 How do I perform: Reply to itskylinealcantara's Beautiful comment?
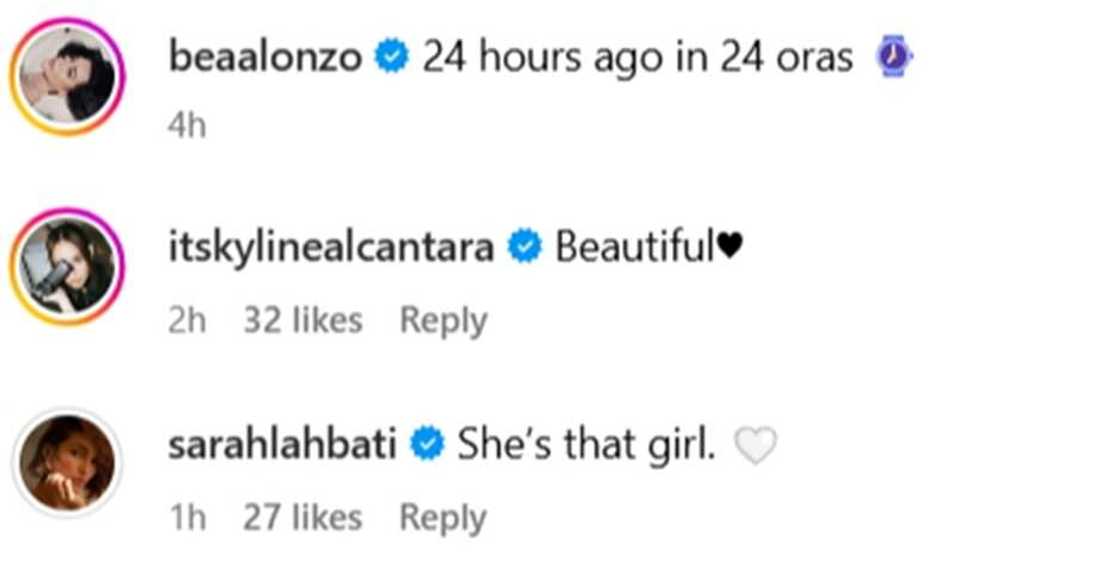pos(443,321)
